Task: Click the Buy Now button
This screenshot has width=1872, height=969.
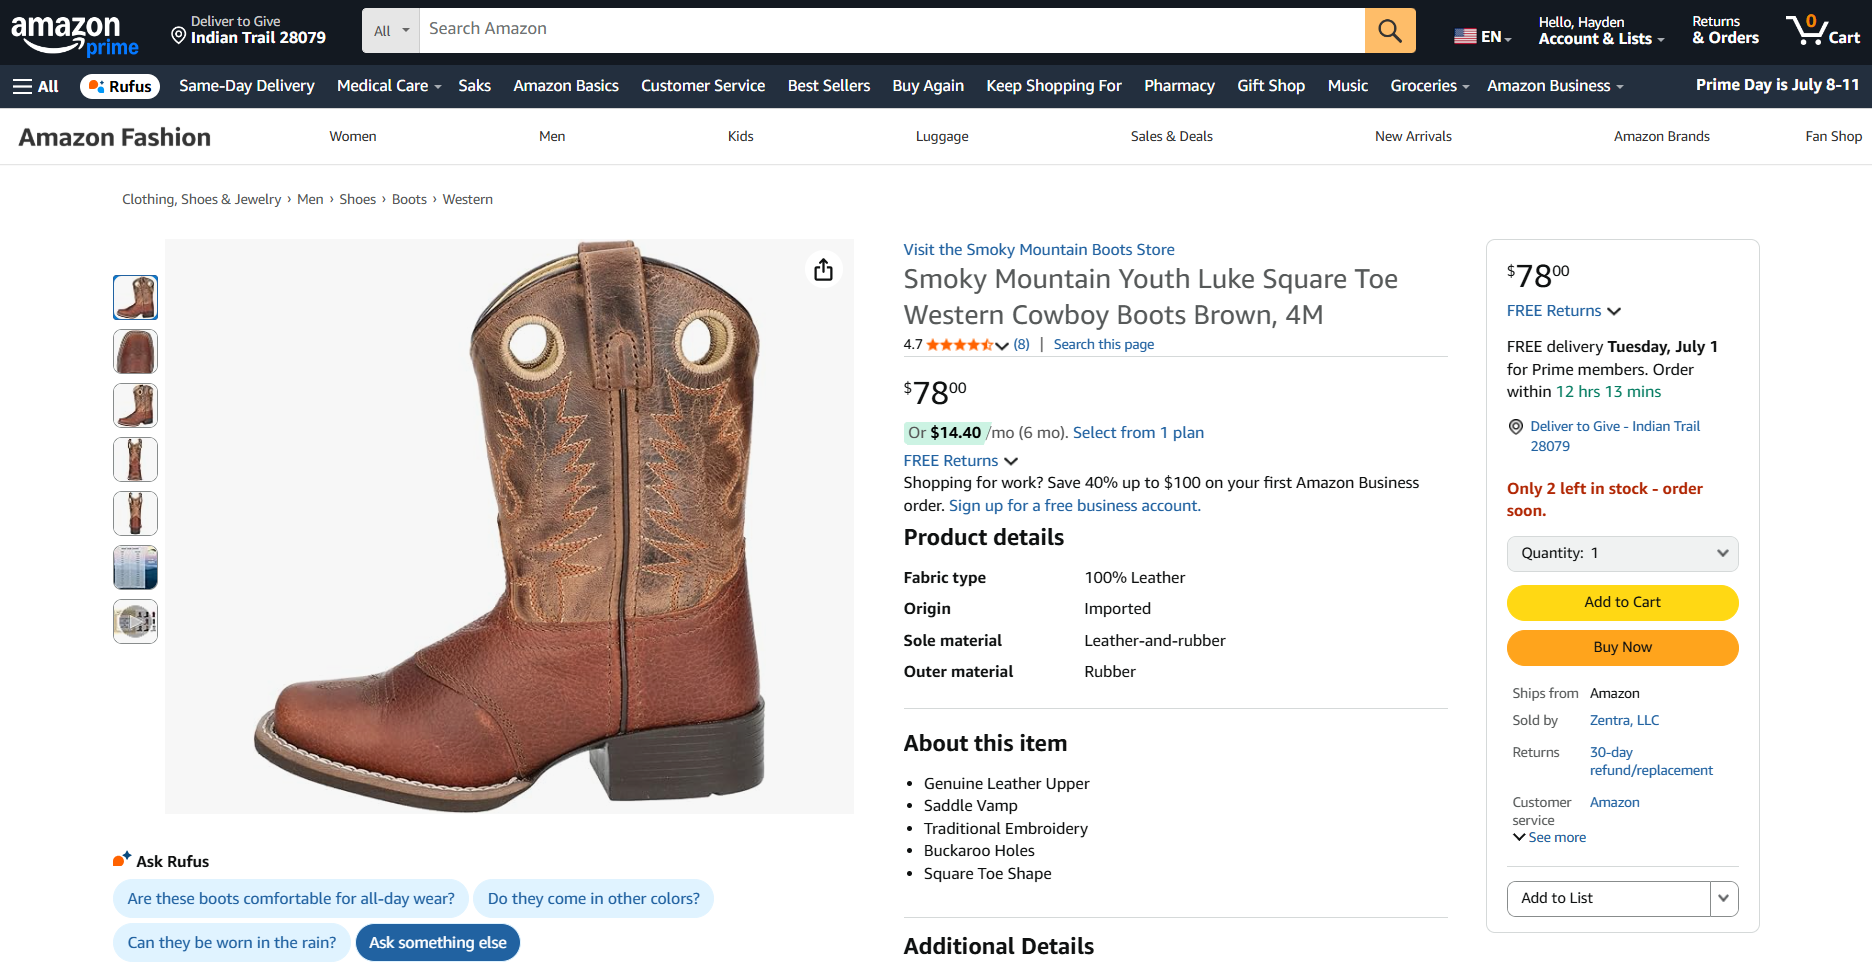Action: click(x=1622, y=647)
